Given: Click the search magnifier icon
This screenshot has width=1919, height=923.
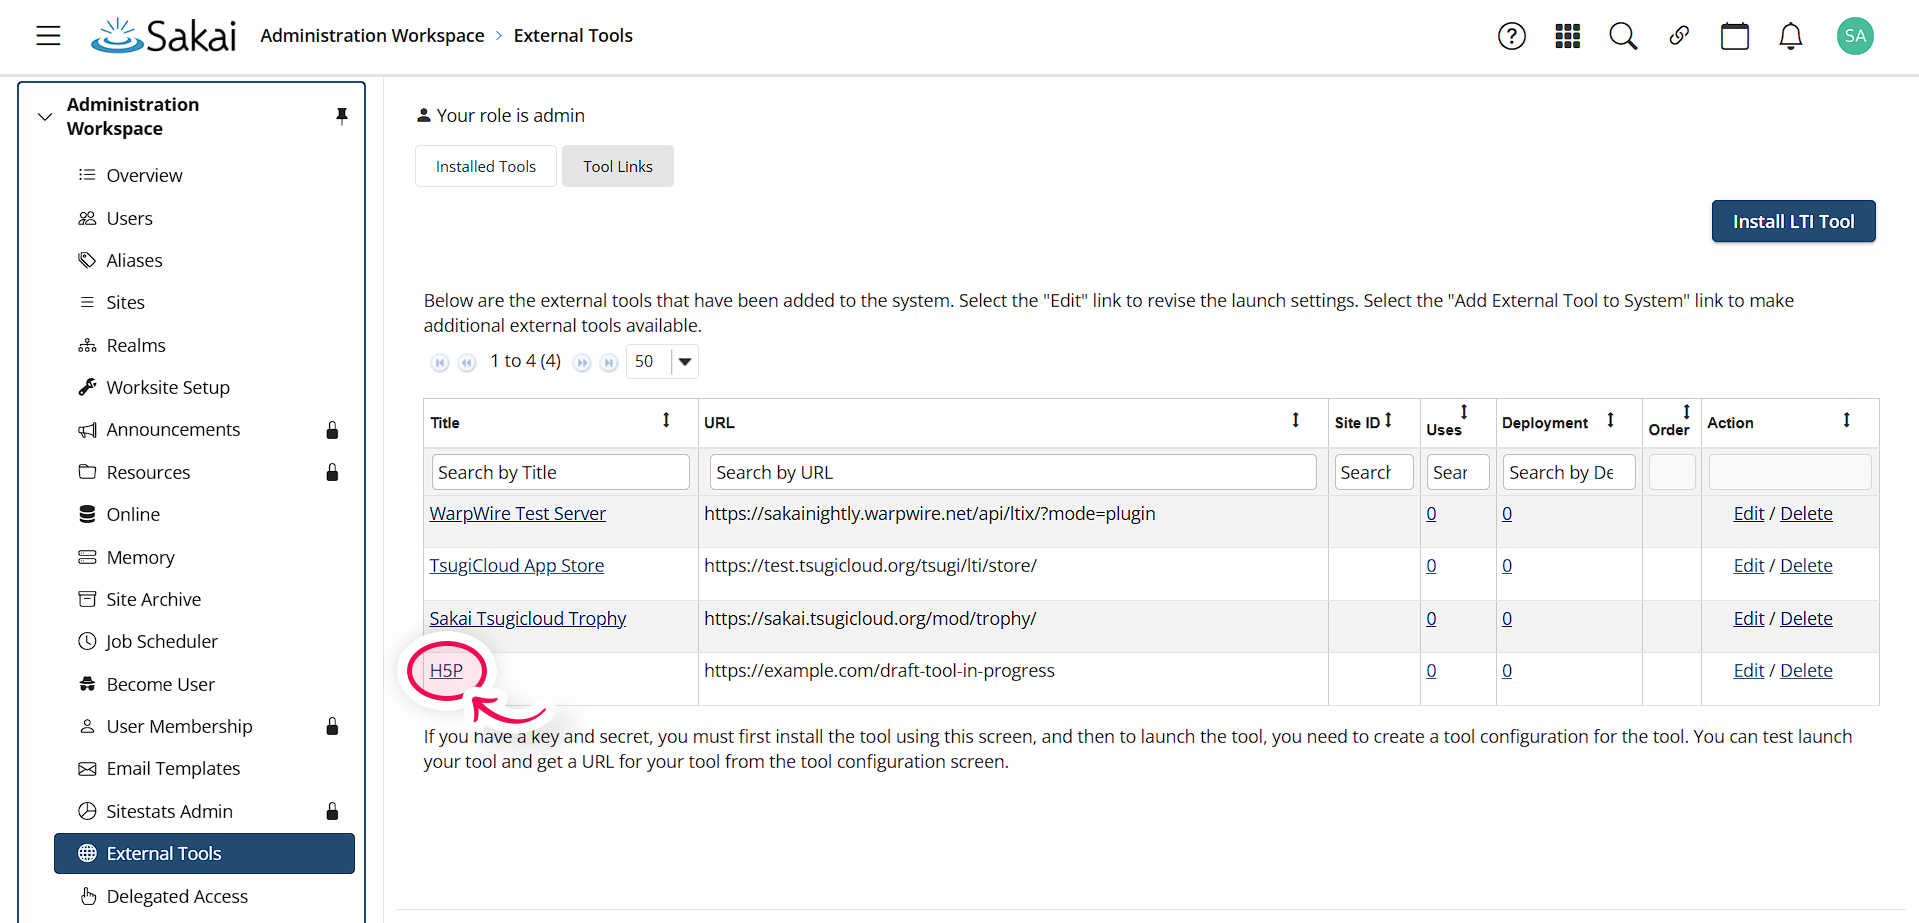Looking at the screenshot, I should 1623,36.
